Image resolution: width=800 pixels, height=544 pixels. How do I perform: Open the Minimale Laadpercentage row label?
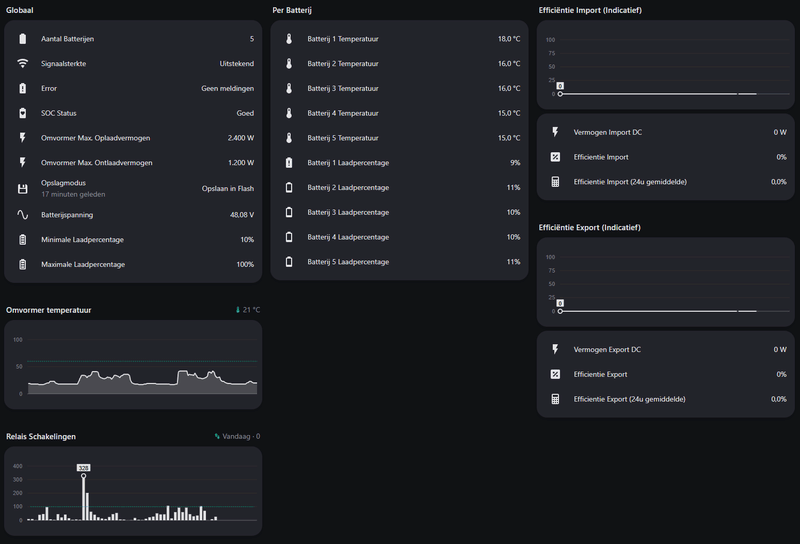[82, 239]
